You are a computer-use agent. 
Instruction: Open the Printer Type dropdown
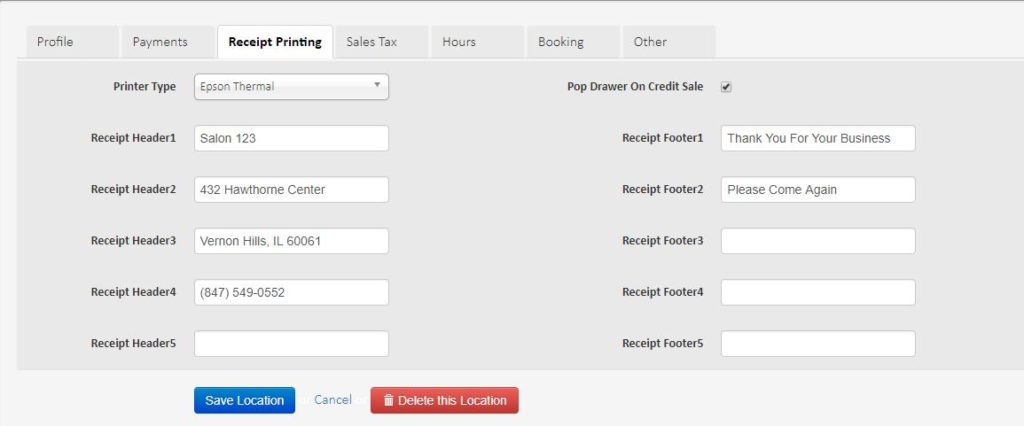click(x=291, y=87)
